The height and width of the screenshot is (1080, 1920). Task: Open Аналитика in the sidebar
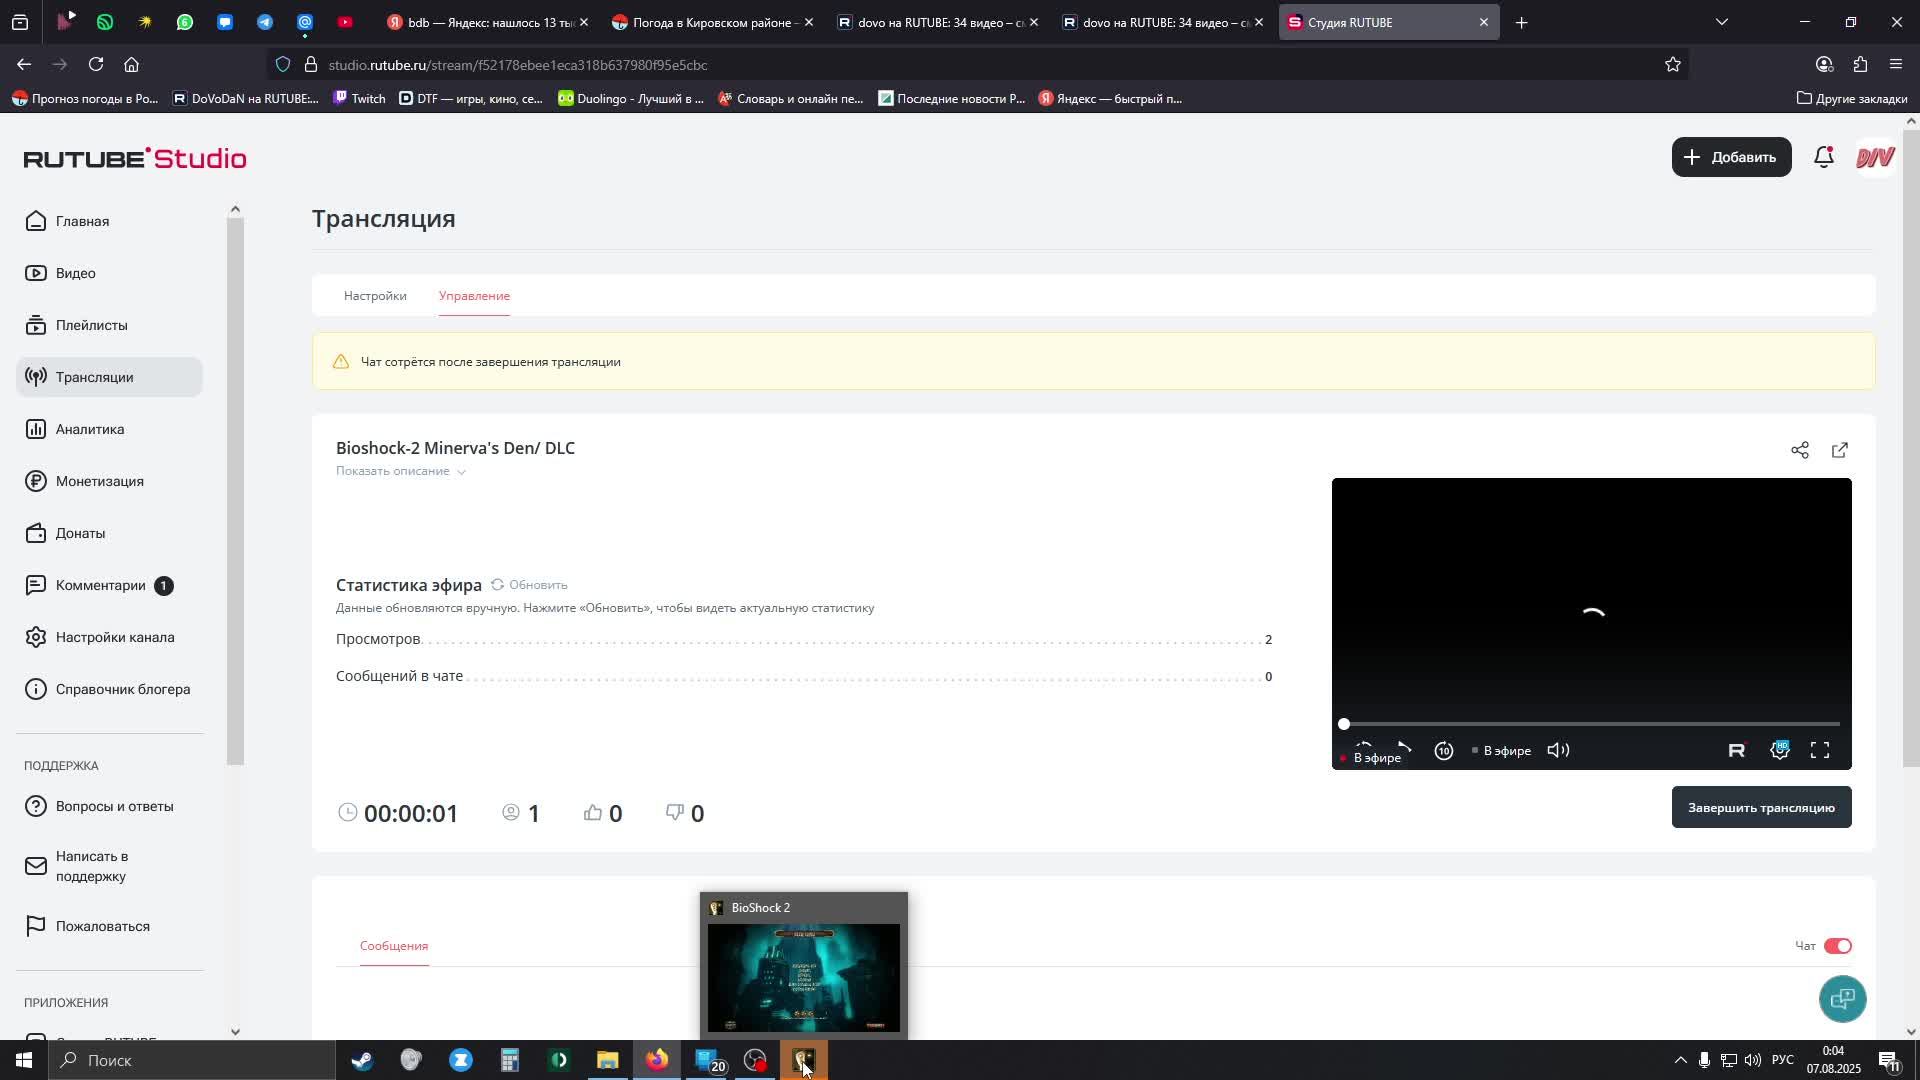[x=90, y=429]
